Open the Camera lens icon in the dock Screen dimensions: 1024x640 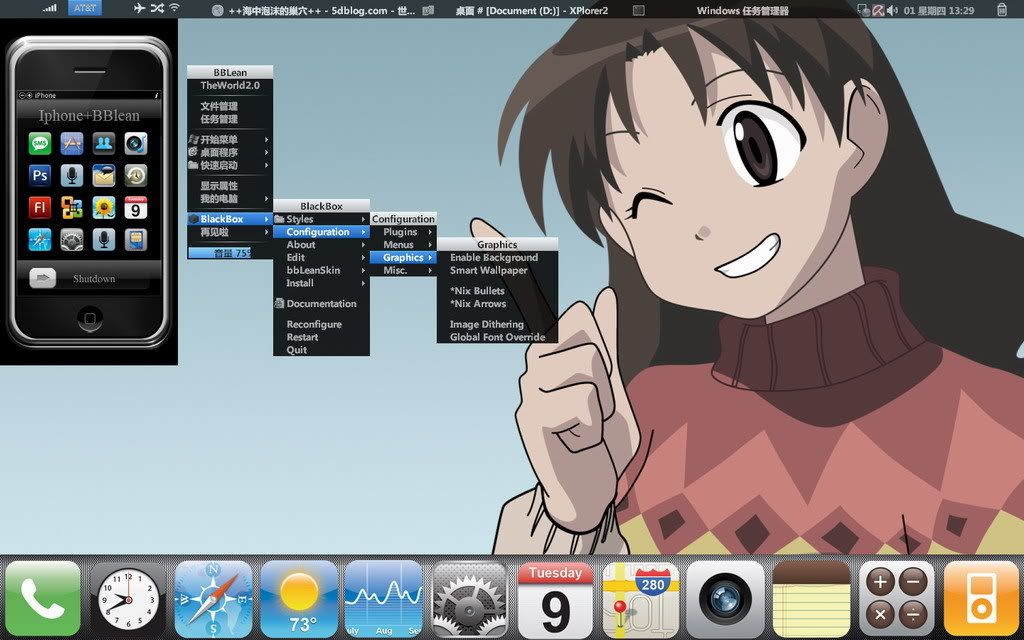pos(726,598)
